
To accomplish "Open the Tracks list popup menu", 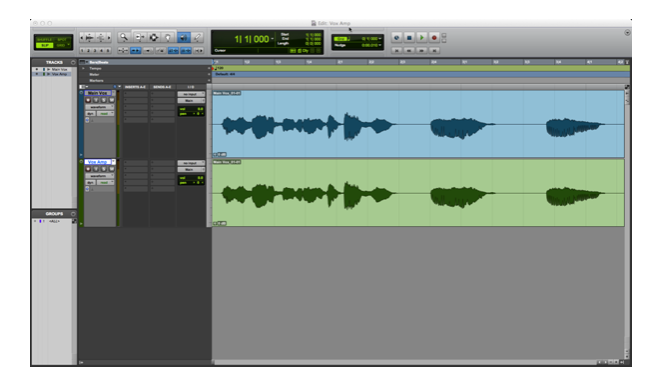I will click(x=73, y=62).
